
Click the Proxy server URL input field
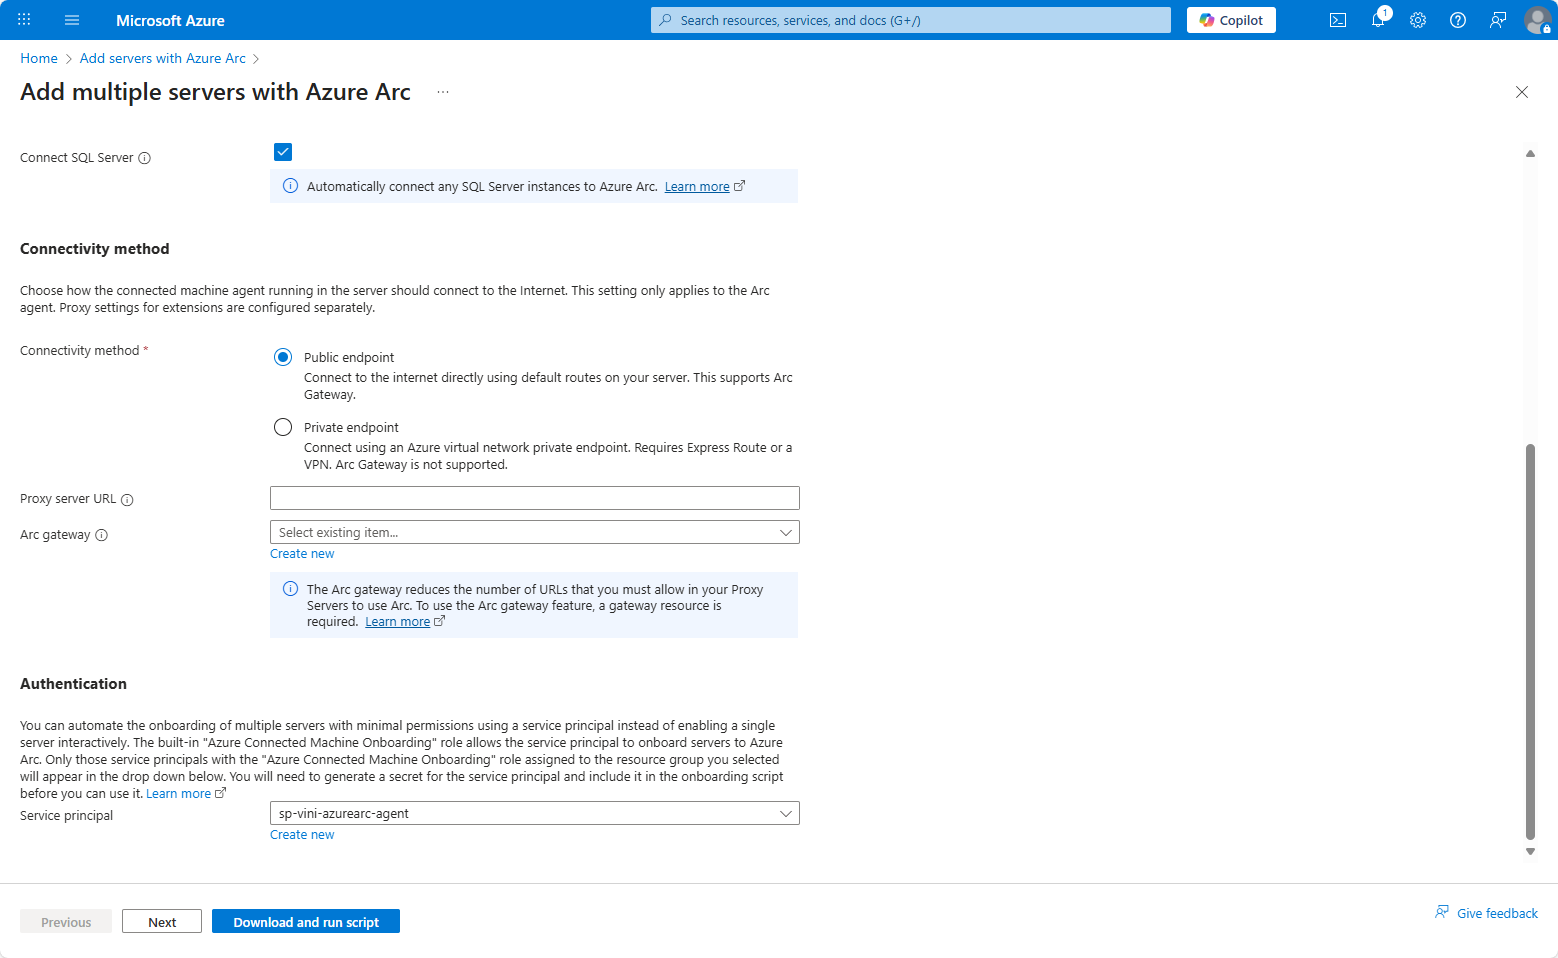[534, 498]
